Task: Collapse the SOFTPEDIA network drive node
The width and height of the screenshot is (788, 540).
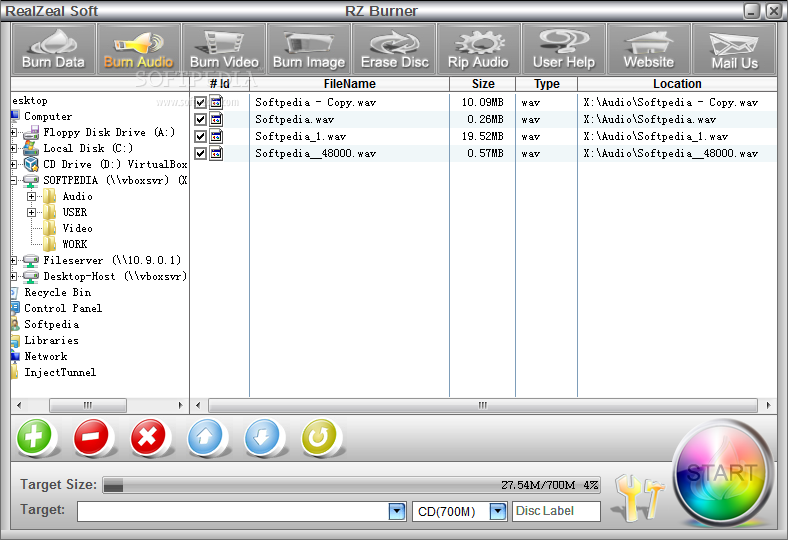Action: [14, 180]
